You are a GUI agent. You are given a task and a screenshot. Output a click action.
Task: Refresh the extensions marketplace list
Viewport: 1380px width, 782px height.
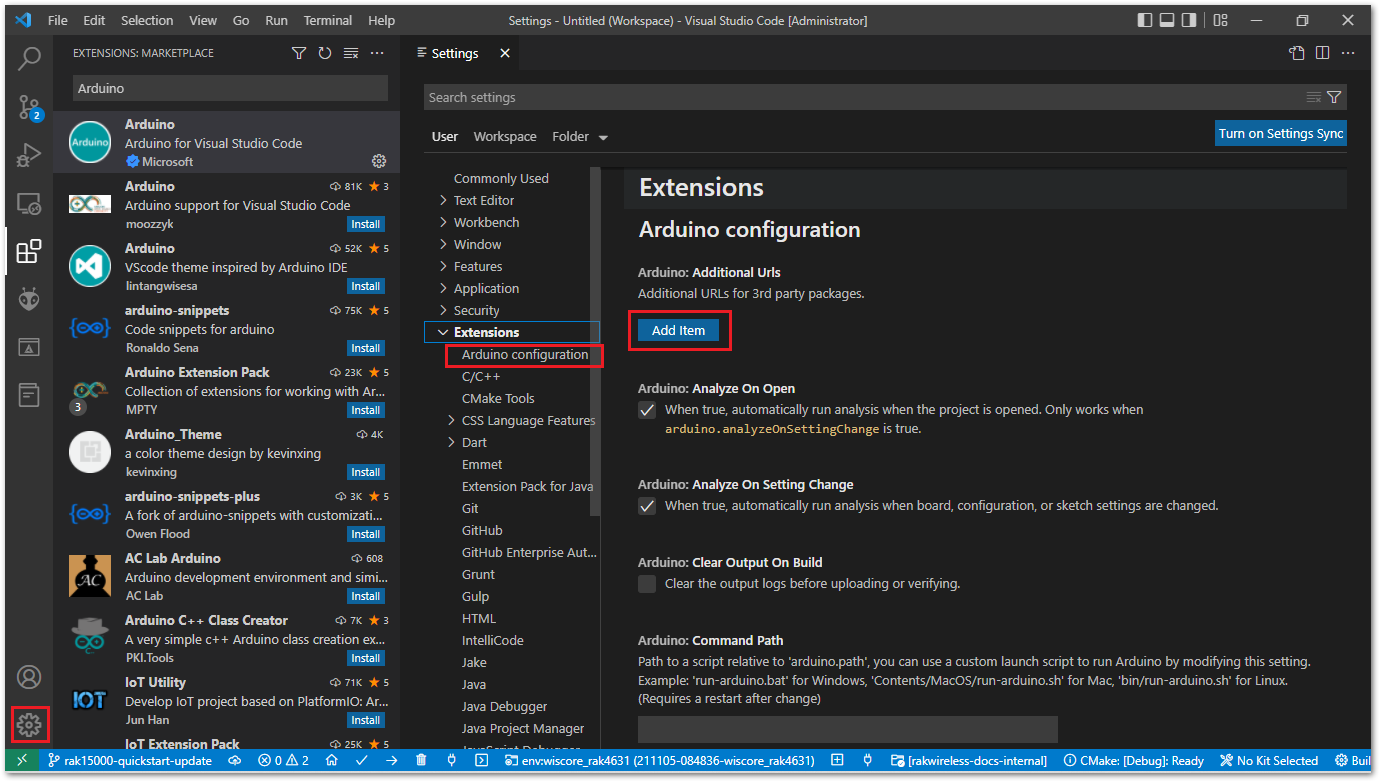(x=324, y=53)
